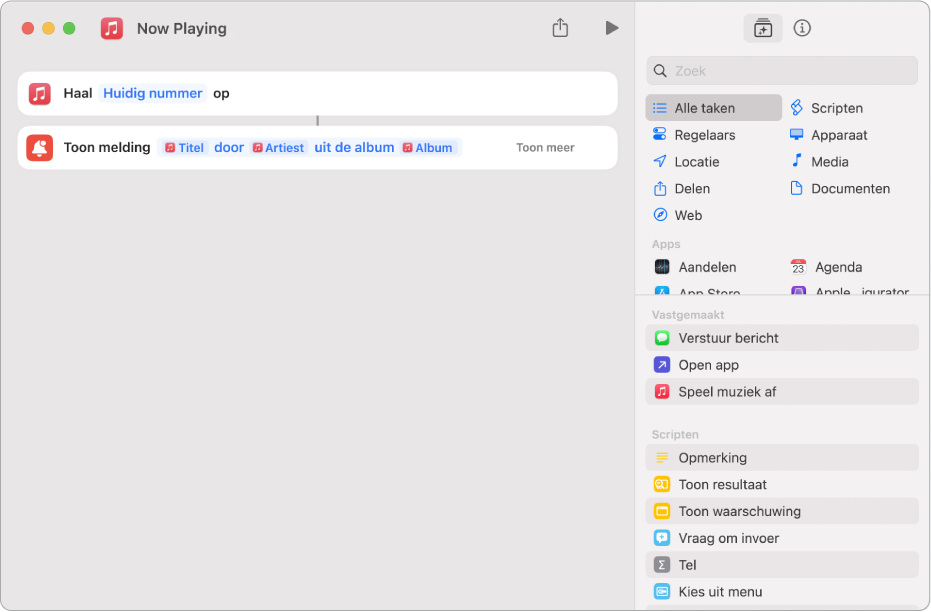The height and width of the screenshot is (612, 931).
Task: Click the Now Playing music shortcut icon
Action: [112, 28]
